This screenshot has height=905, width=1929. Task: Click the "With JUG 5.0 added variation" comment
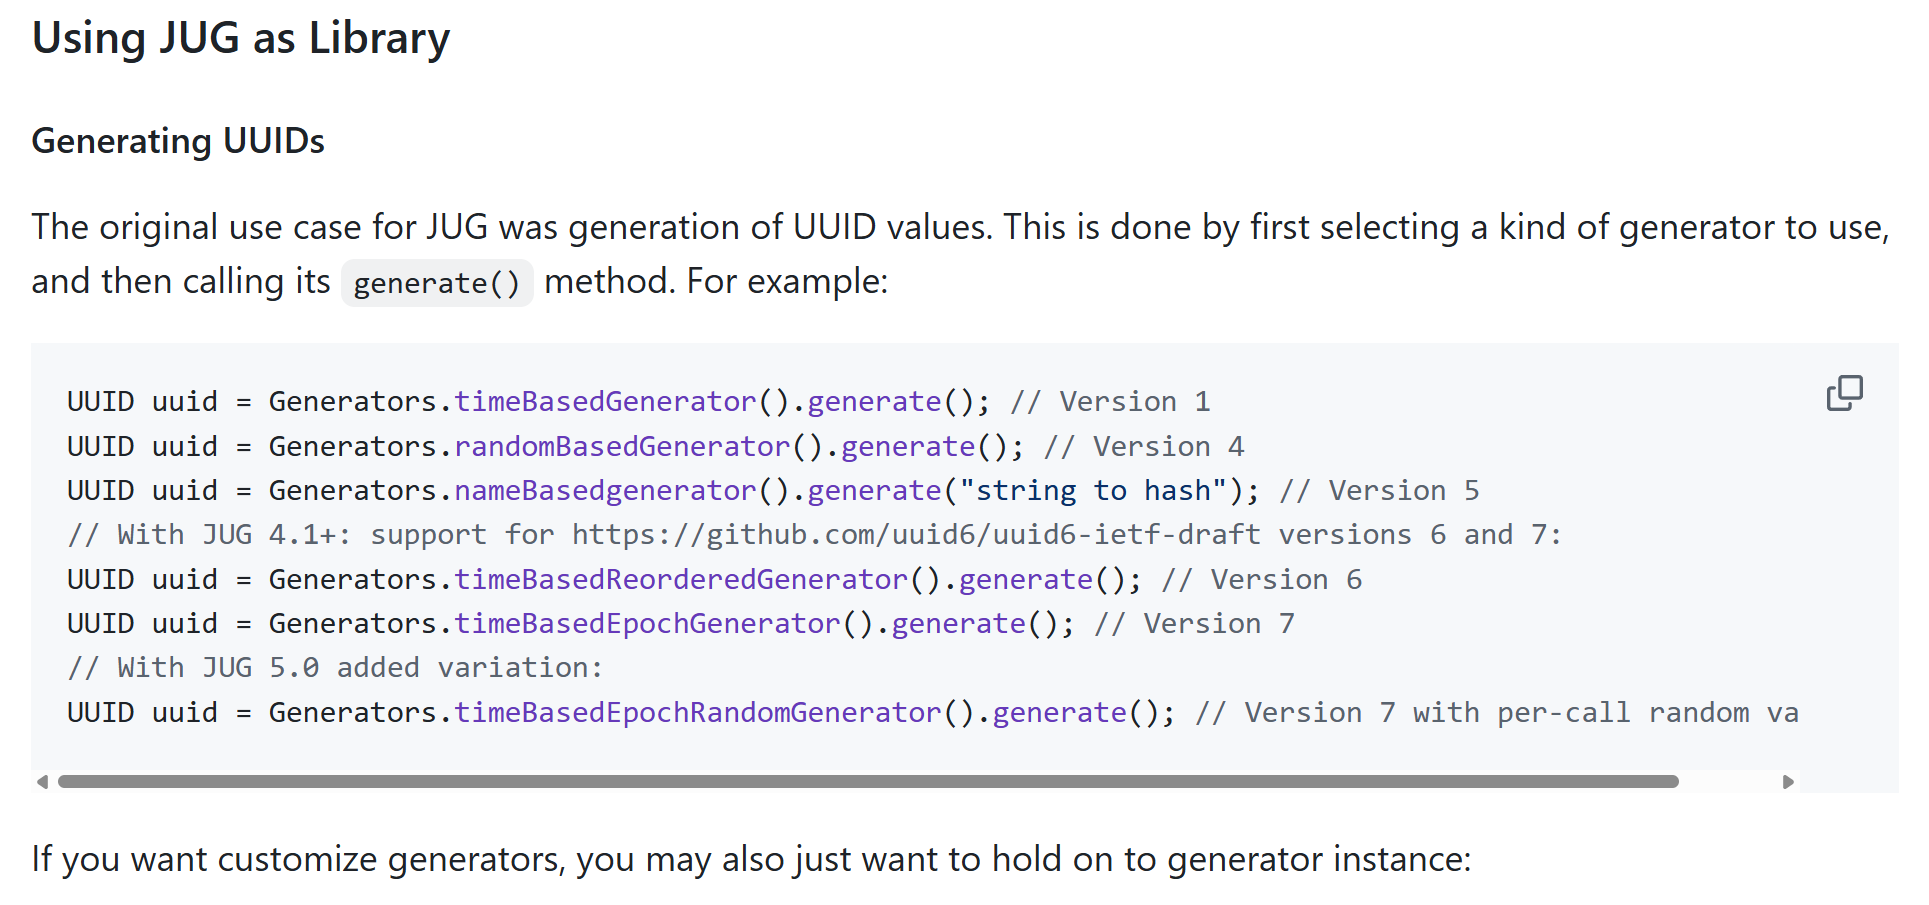point(335,668)
